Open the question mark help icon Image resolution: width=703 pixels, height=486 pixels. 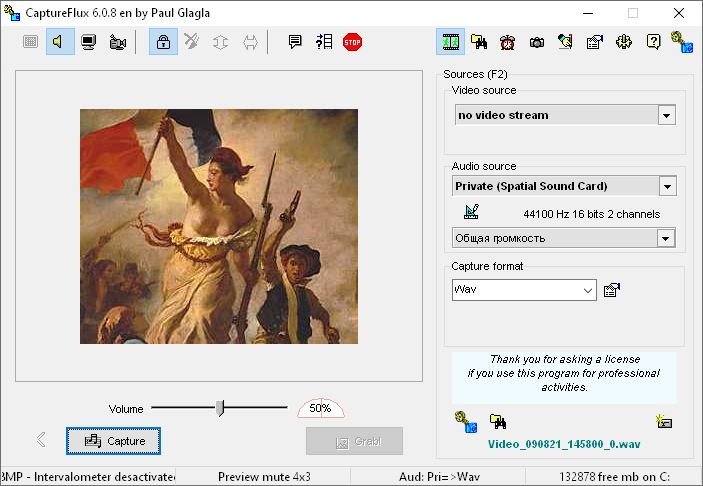[x=653, y=42]
